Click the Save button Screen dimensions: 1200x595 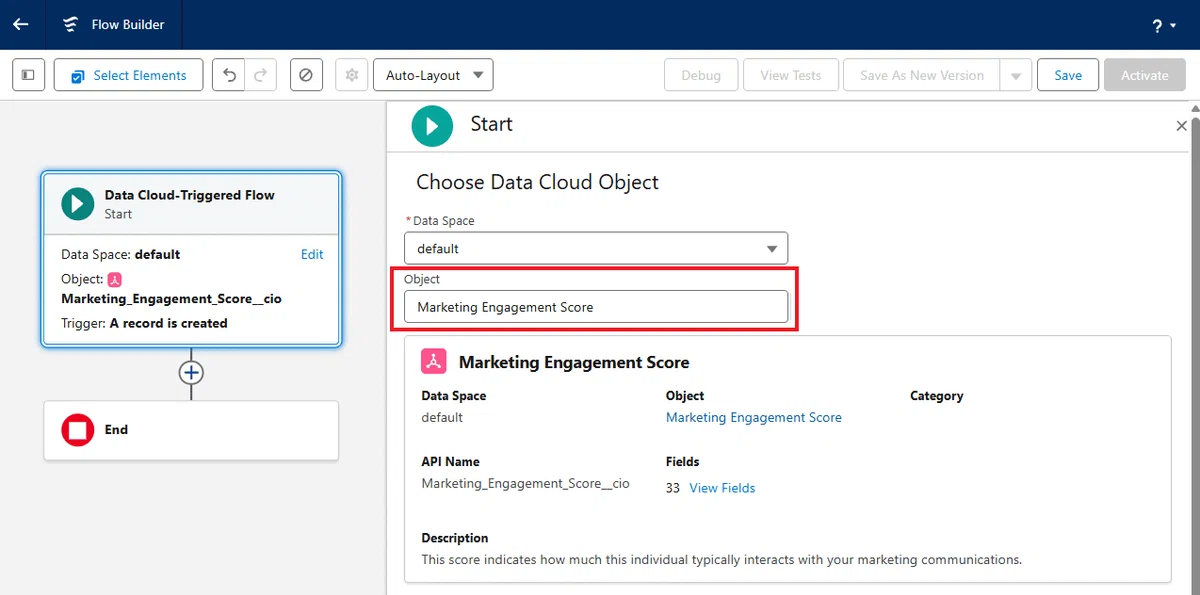1068,75
